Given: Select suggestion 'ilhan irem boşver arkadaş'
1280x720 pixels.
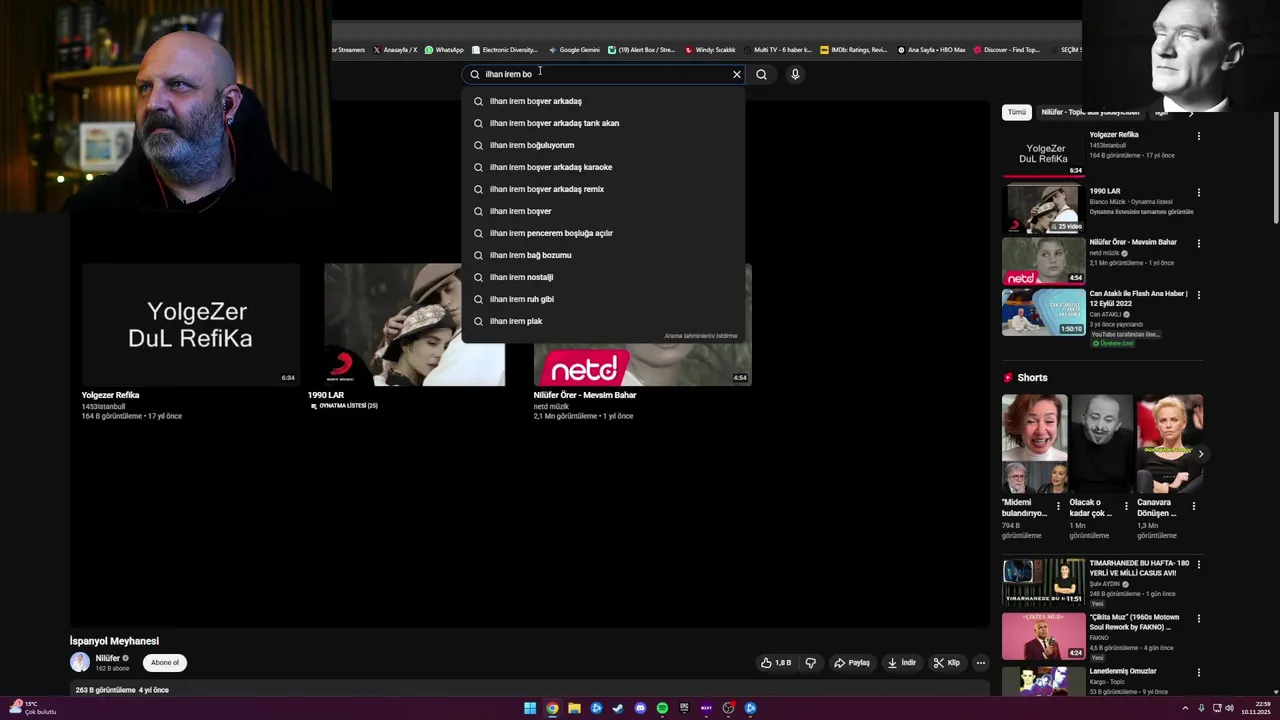Looking at the screenshot, I should click(x=604, y=101).
